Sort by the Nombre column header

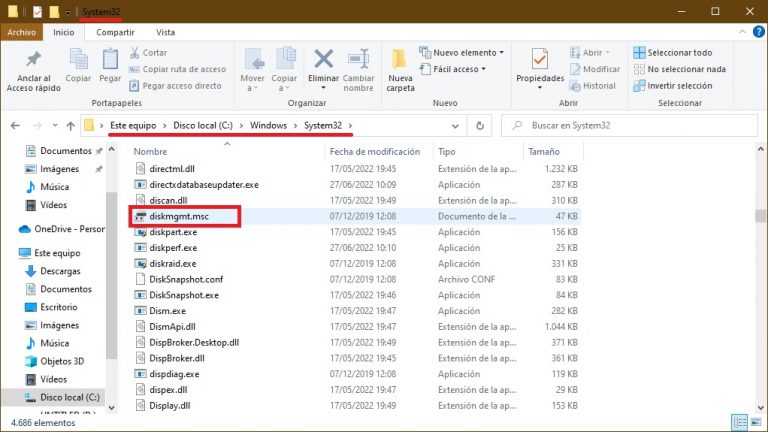pos(150,152)
